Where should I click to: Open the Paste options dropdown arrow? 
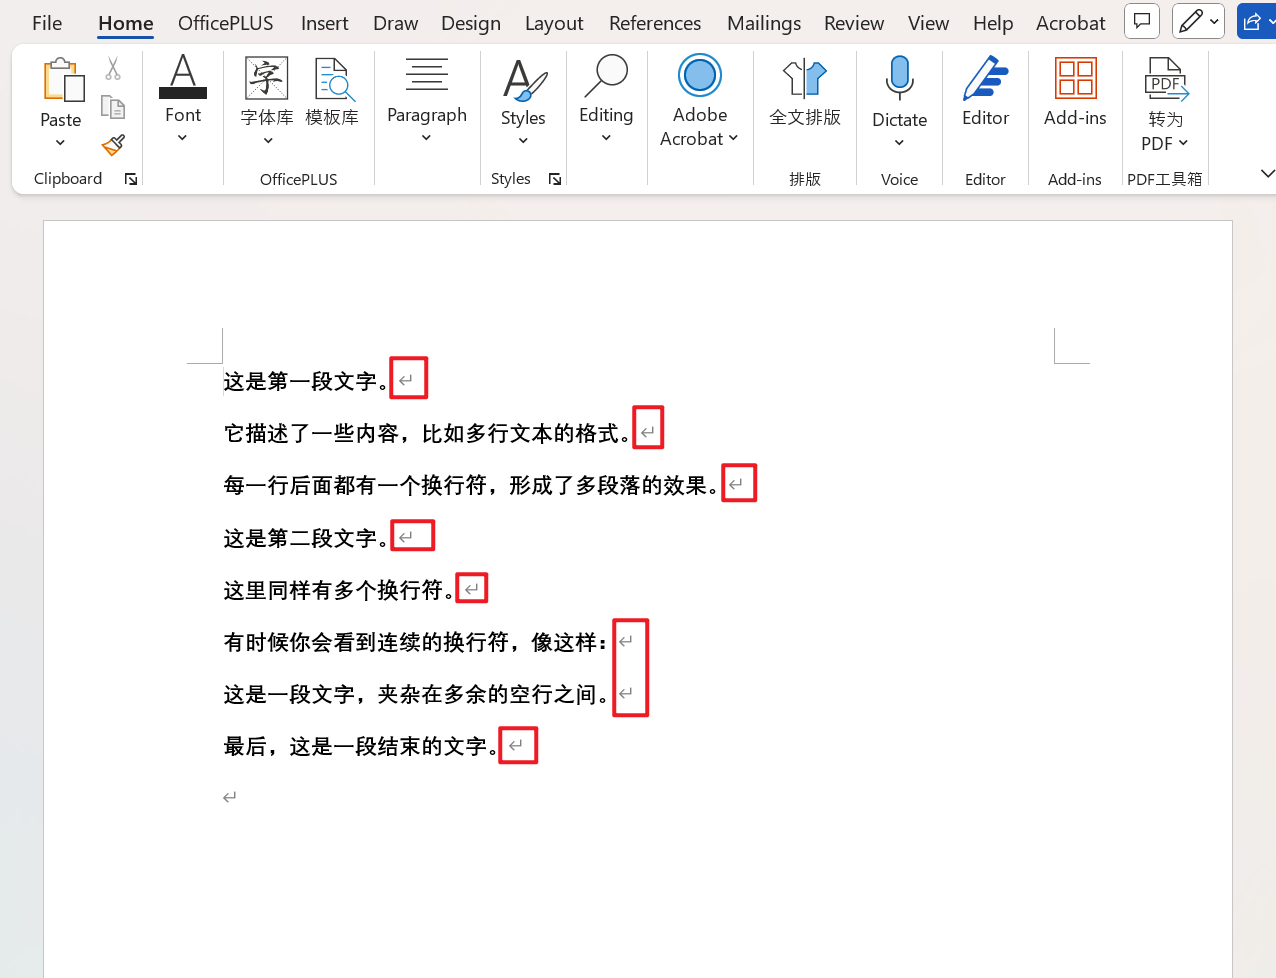60,143
